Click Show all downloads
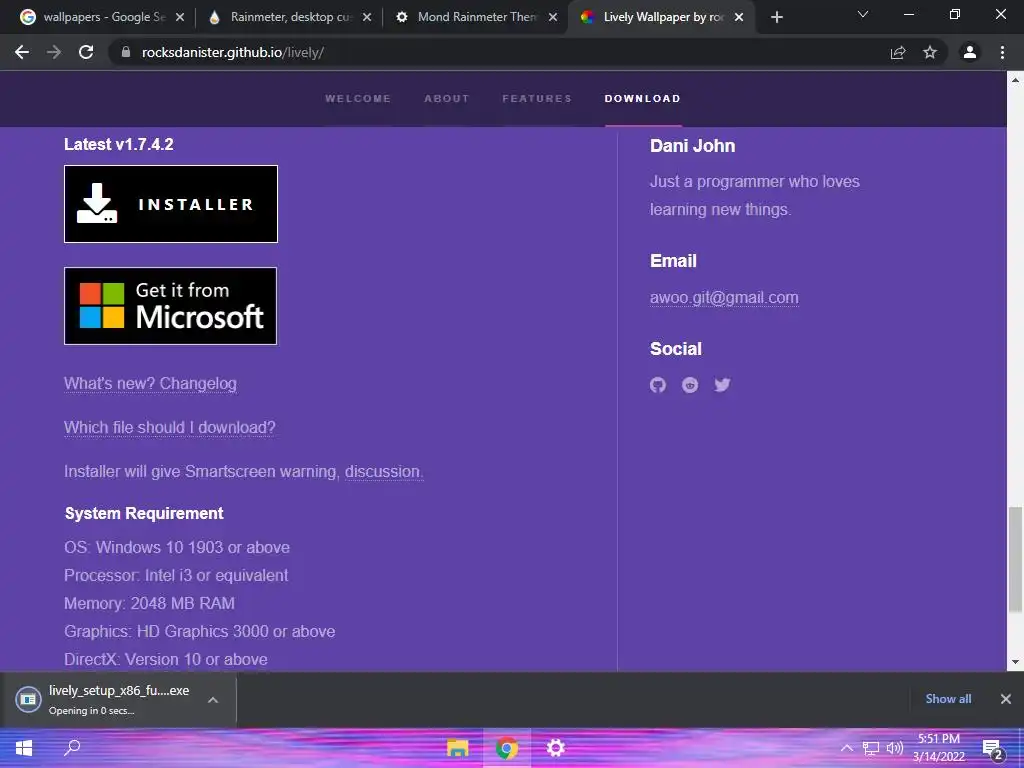Viewport: 1024px width, 768px height. pyautogui.click(x=948, y=699)
